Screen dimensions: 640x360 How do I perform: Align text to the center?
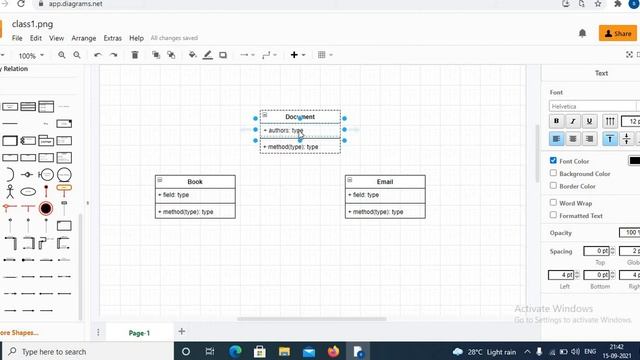(573, 139)
